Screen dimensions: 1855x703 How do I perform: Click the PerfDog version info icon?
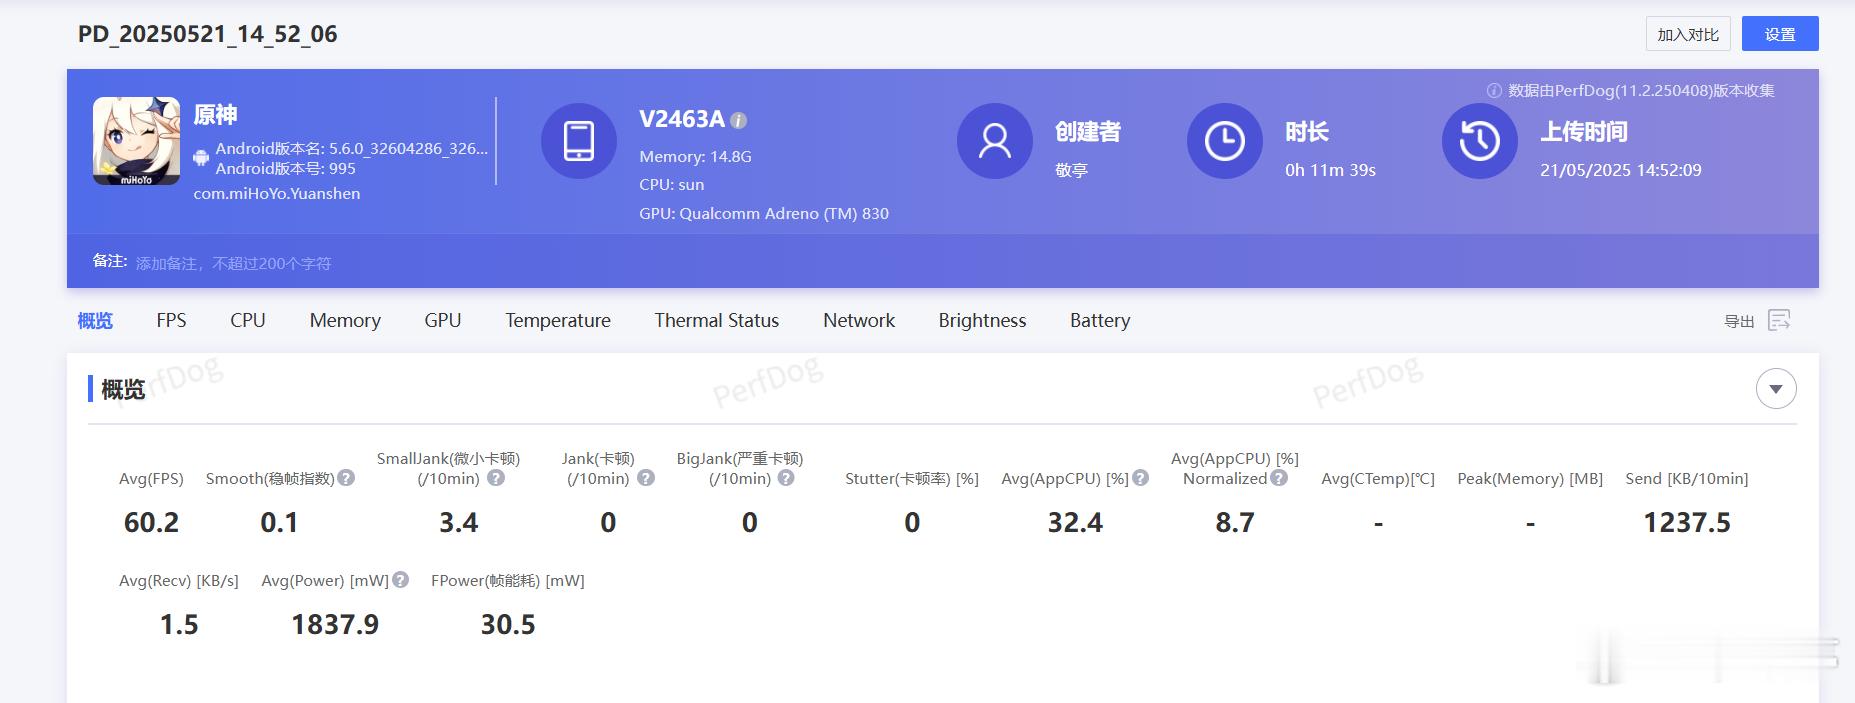(x=1494, y=90)
